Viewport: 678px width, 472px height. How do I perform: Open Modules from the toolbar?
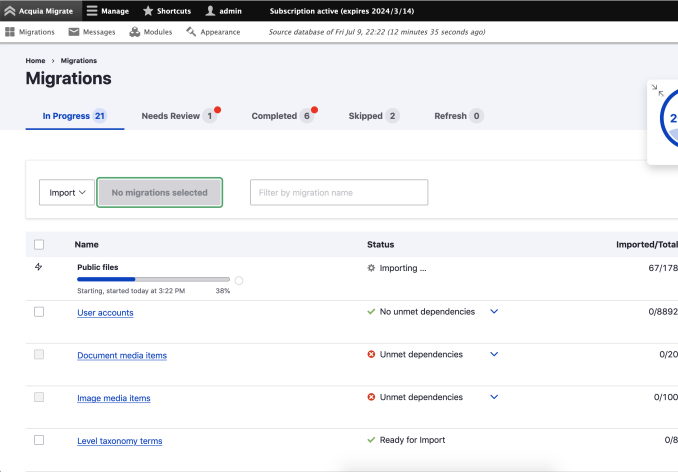point(135,32)
